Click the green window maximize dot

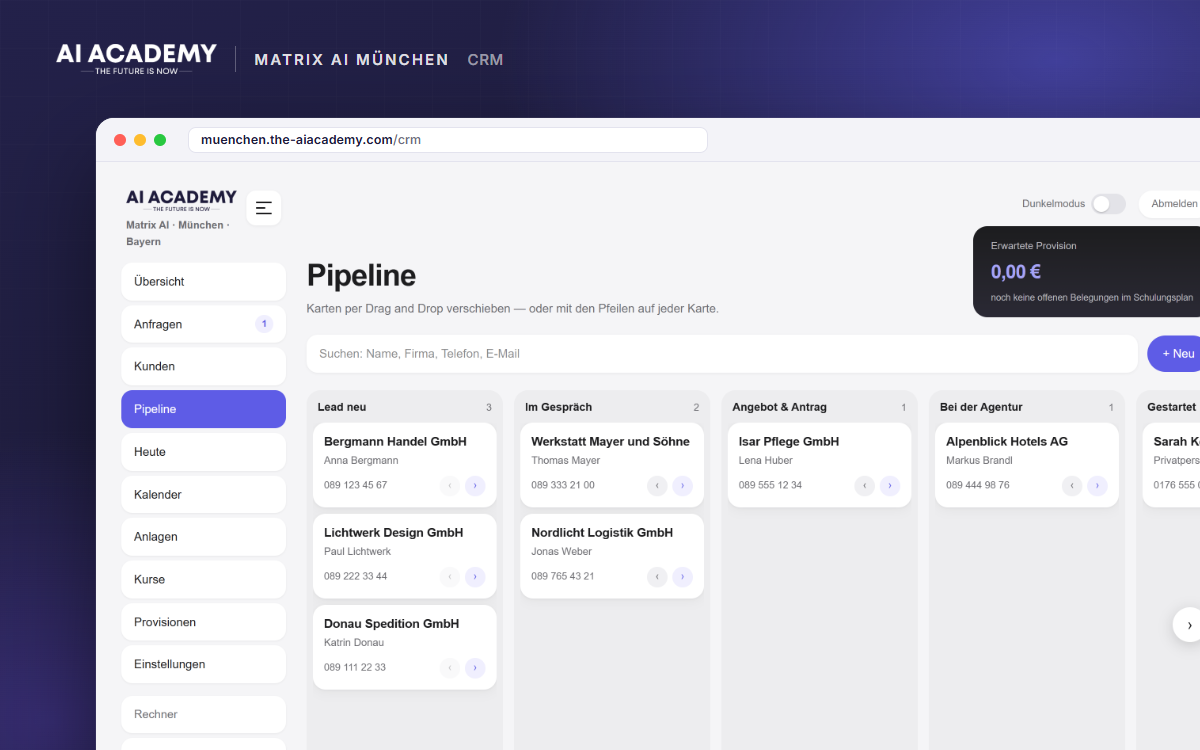tap(160, 140)
